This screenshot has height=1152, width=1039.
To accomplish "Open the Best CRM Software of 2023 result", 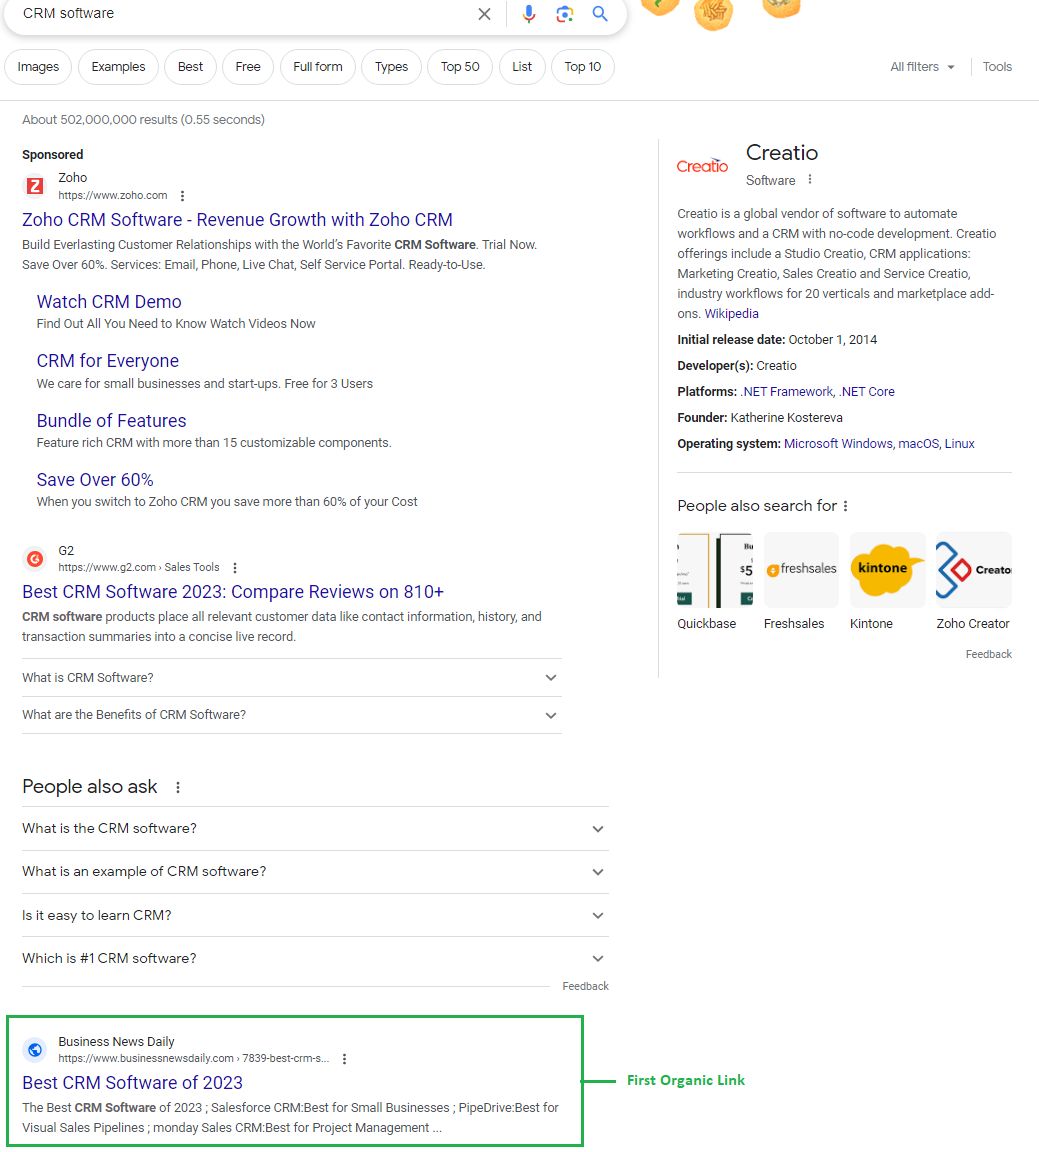I will click(x=133, y=1082).
